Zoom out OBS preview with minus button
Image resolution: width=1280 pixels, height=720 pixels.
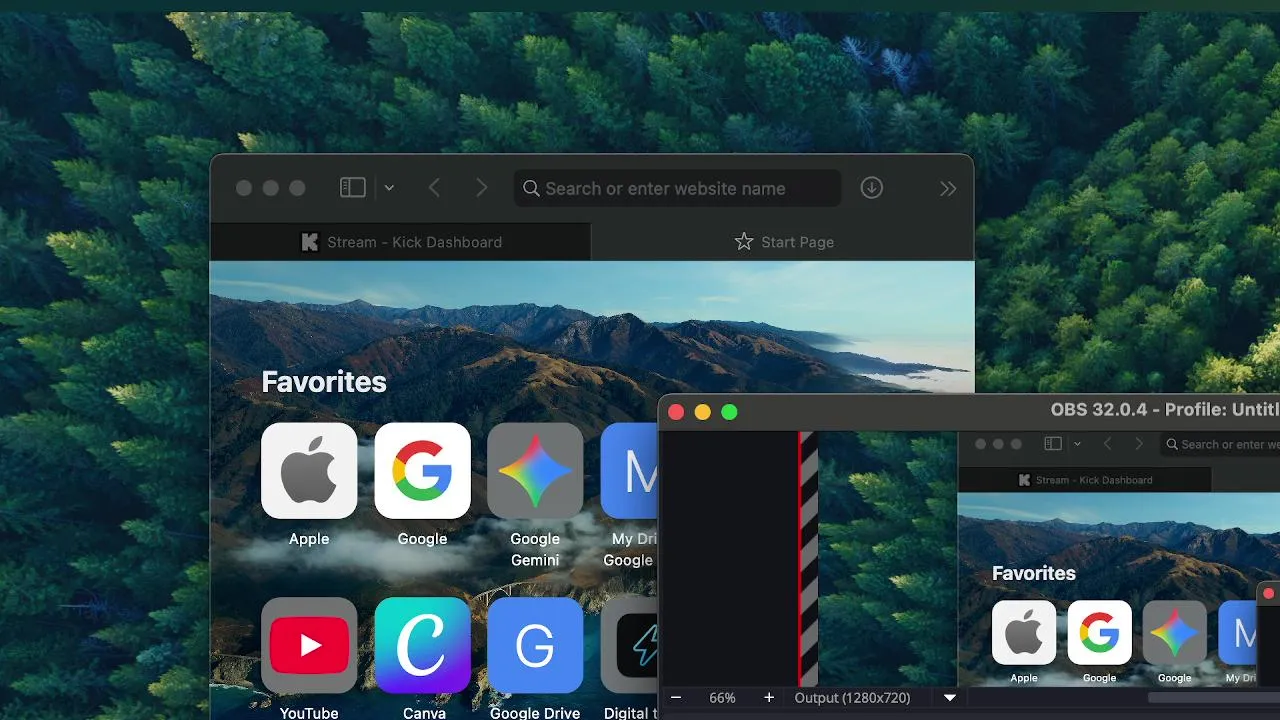676,698
